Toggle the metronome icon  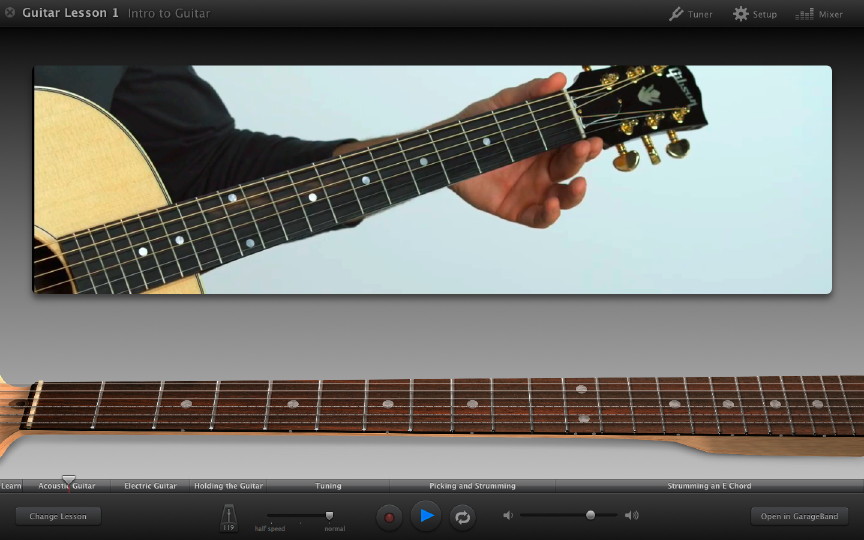[228, 518]
